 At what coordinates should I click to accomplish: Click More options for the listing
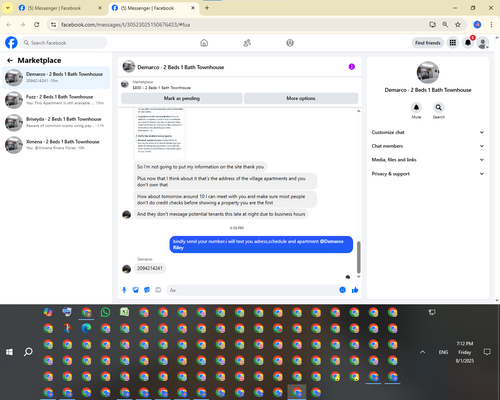301,98
